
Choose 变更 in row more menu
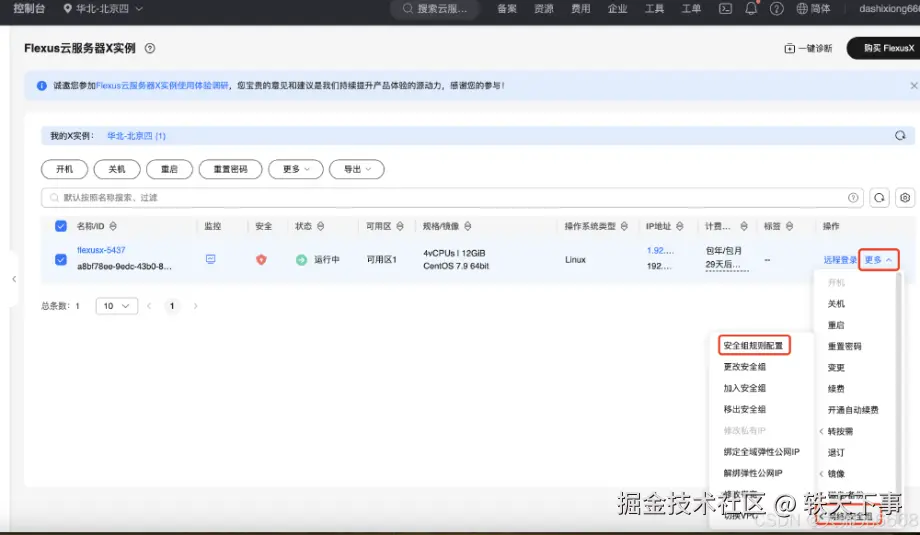point(836,368)
